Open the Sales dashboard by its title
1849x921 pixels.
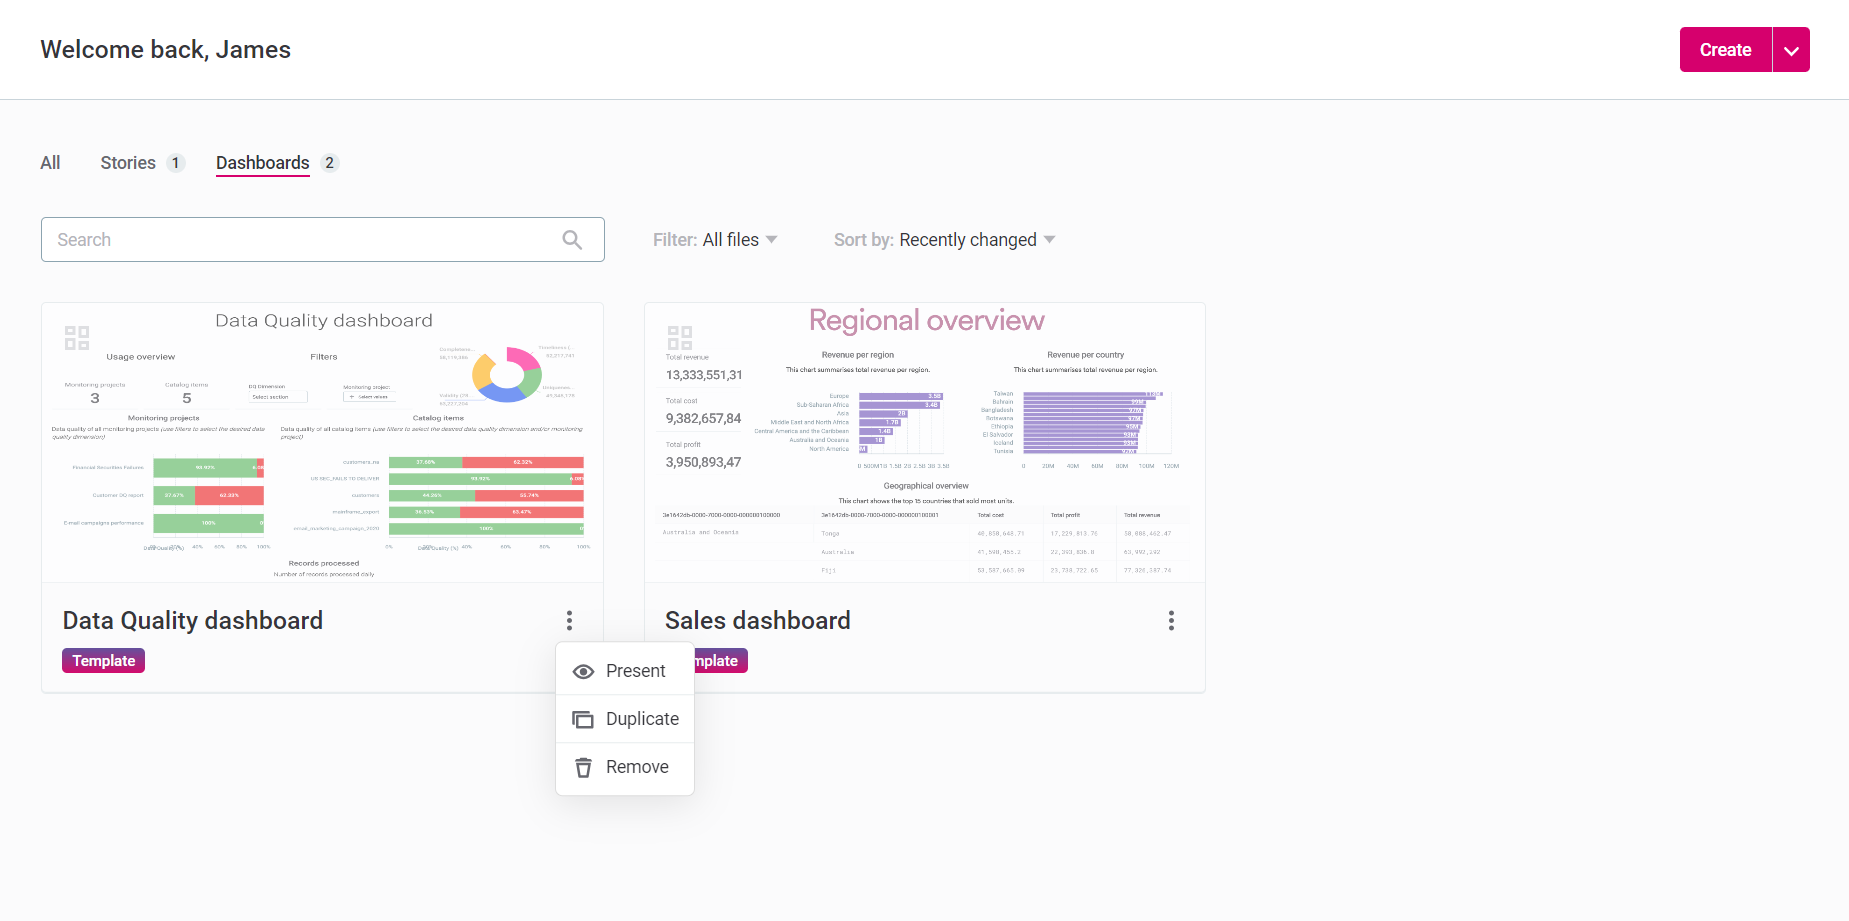tap(758, 620)
